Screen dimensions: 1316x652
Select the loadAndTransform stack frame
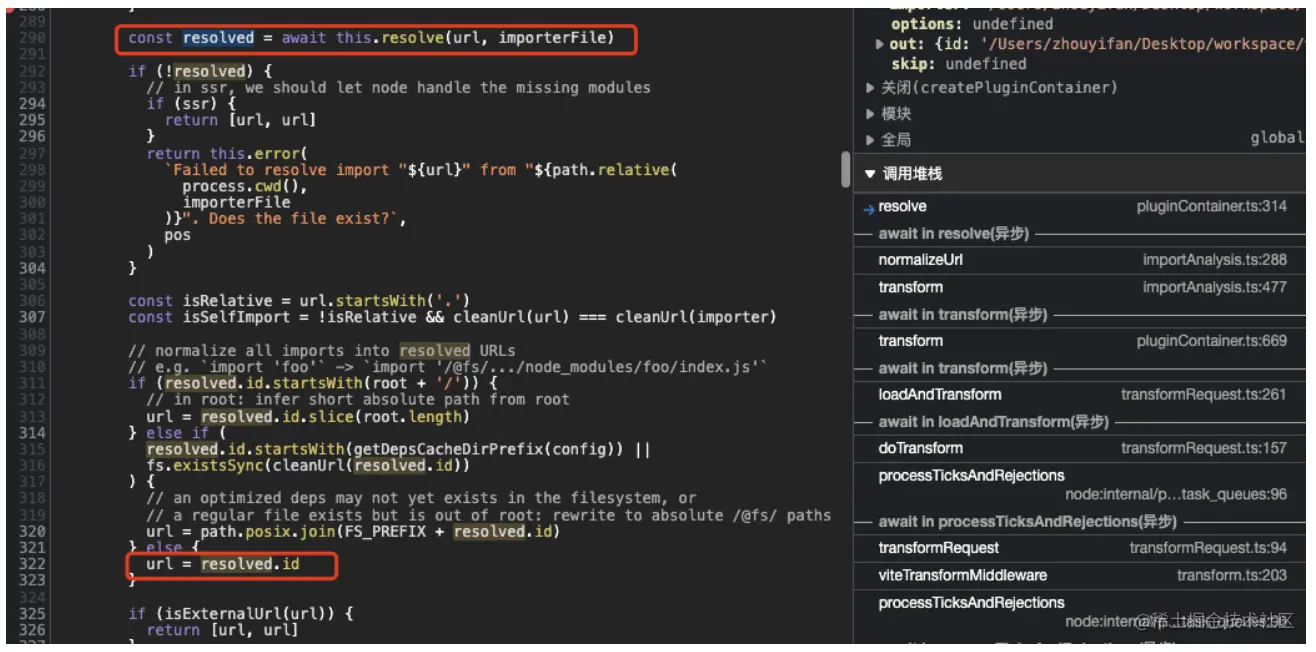[938, 394]
